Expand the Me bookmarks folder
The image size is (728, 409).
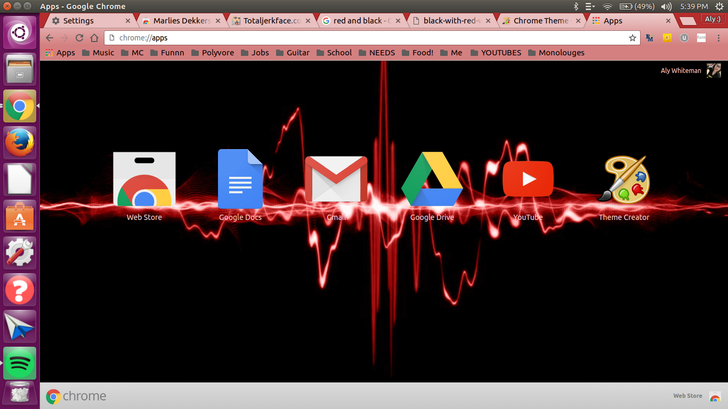451,53
